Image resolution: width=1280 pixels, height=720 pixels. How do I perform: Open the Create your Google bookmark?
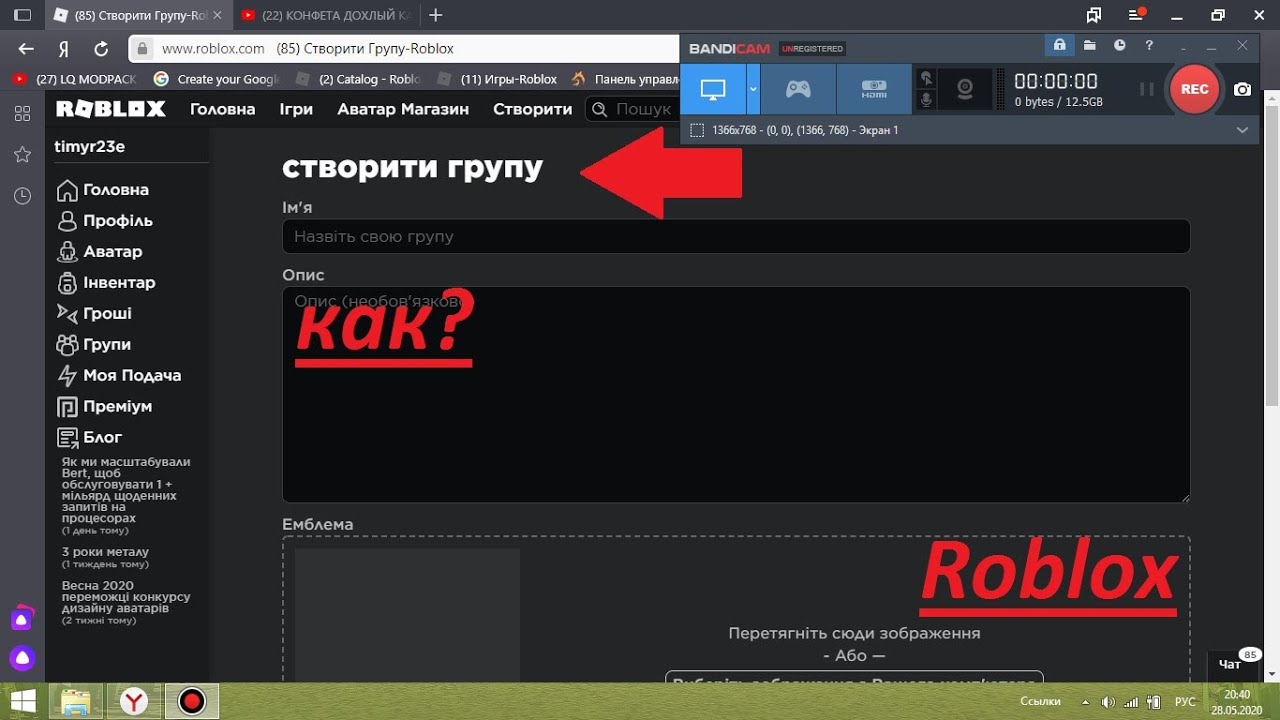[217, 79]
